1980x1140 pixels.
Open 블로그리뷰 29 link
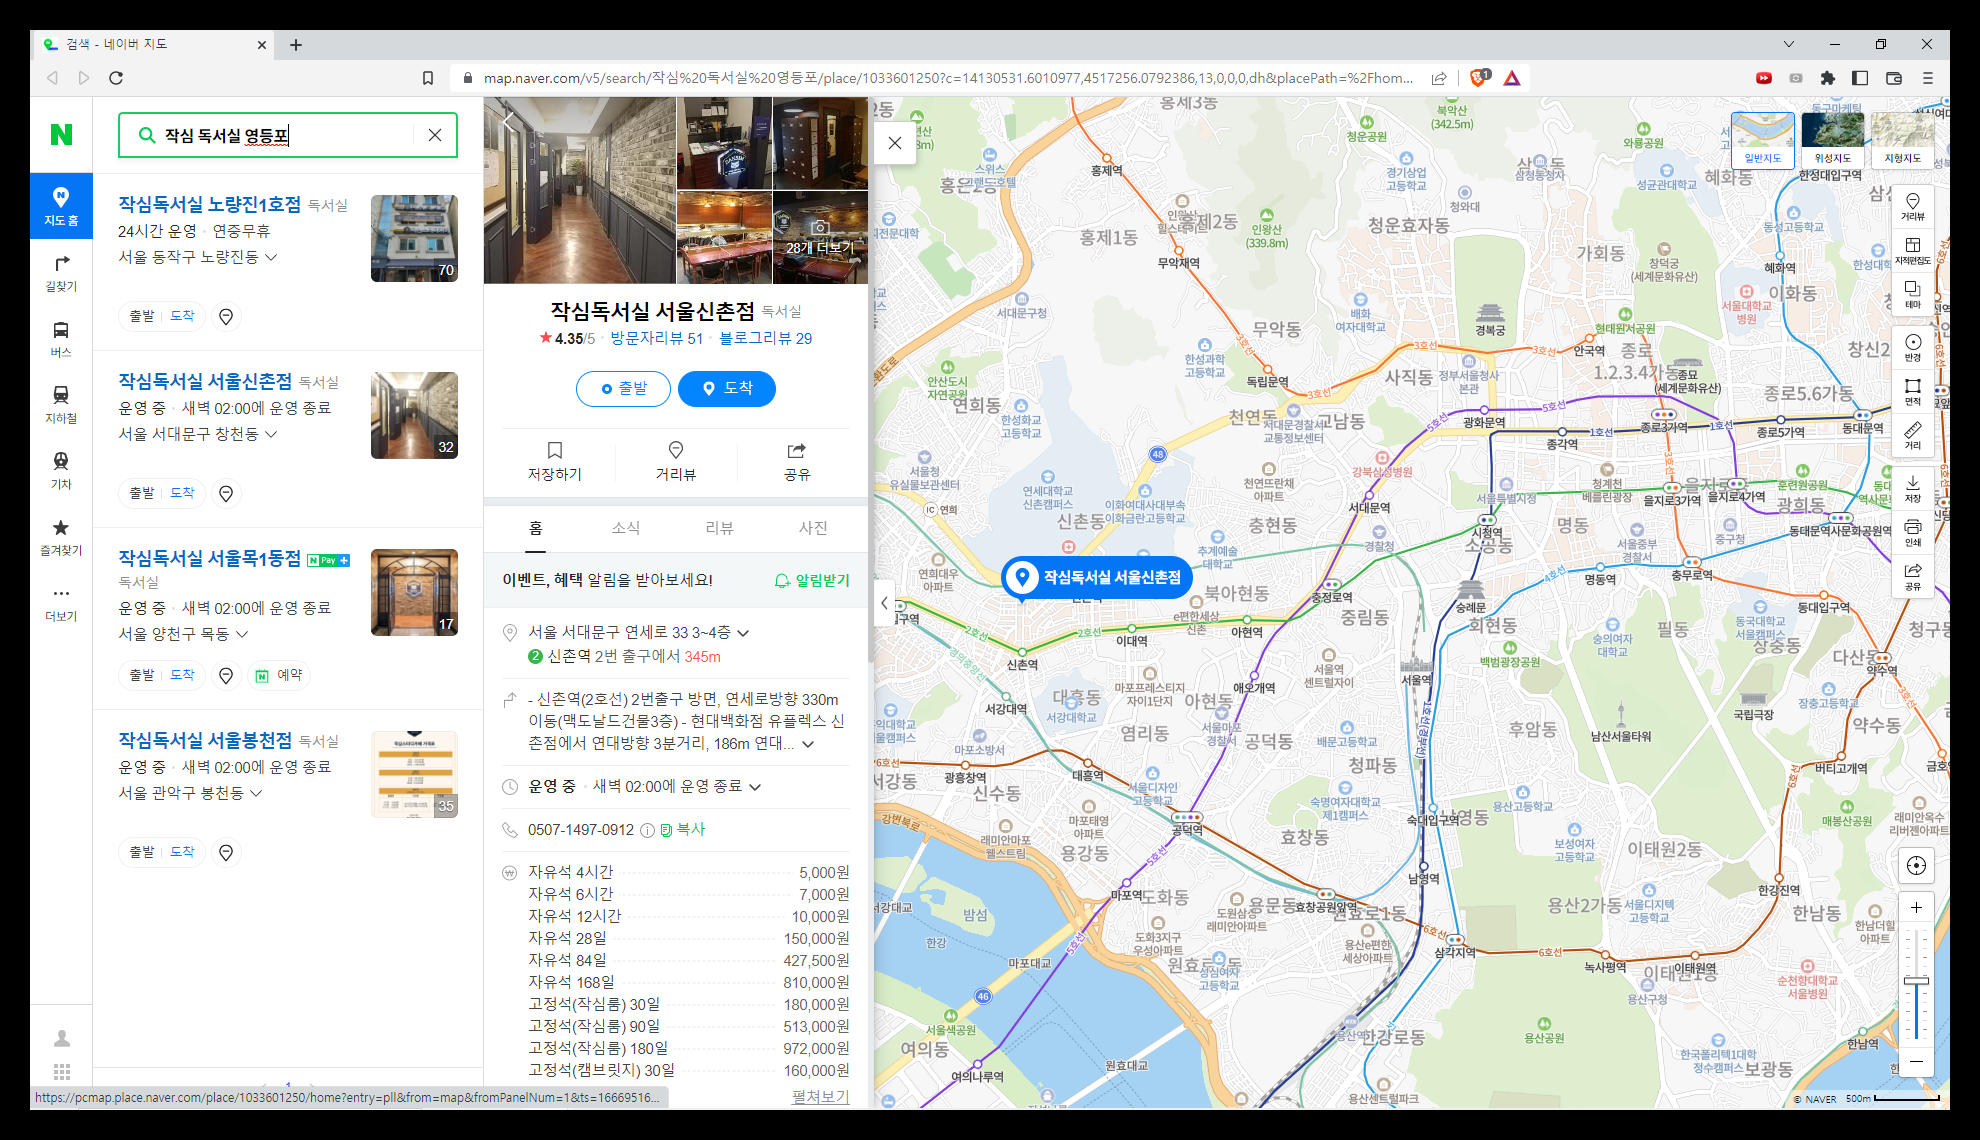[x=766, y=339]
